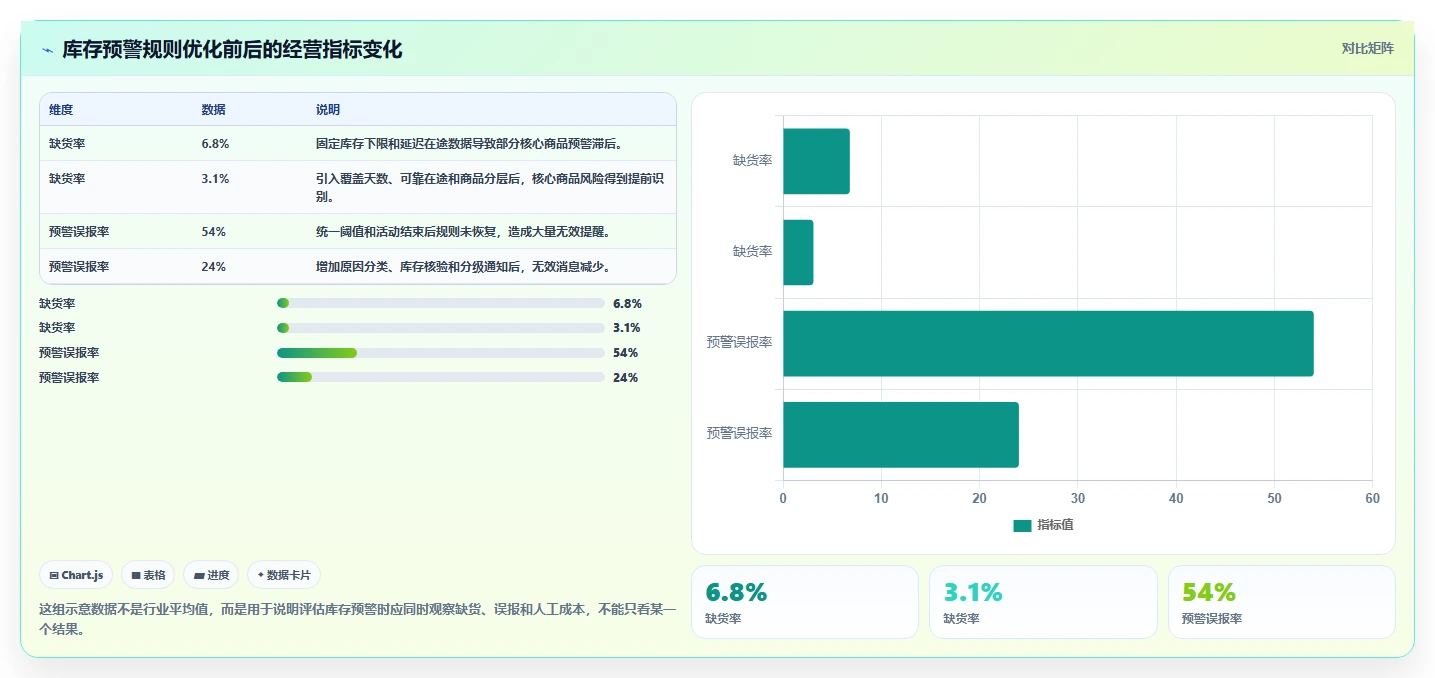Click the footnote beginning 这组示意数据不是行业平均值
This screenshot has height=678, width=1435.
358,619
